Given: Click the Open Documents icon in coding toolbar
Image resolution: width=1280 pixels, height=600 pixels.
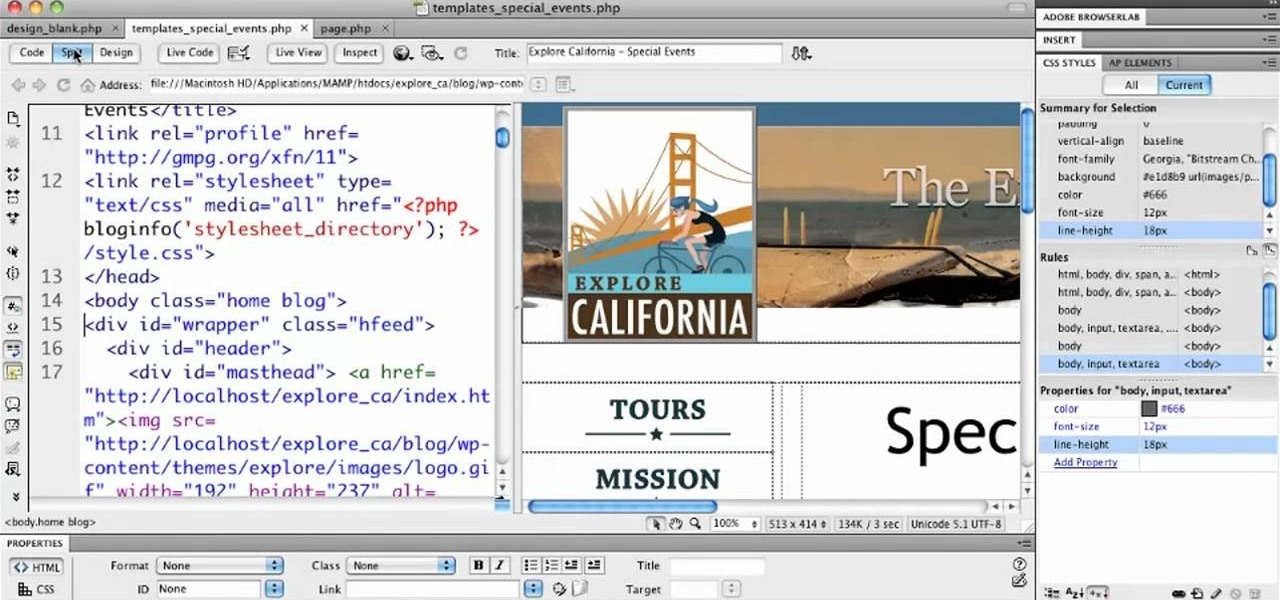Looking at the screenshot, I should (x=14, y=119).
